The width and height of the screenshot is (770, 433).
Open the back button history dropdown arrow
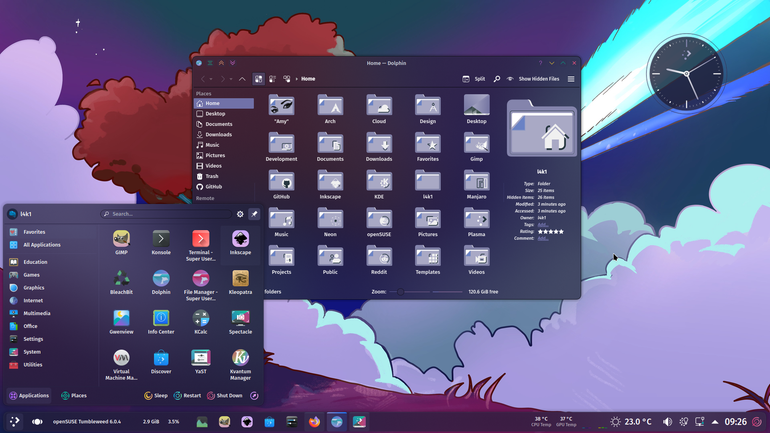(211, 79)
